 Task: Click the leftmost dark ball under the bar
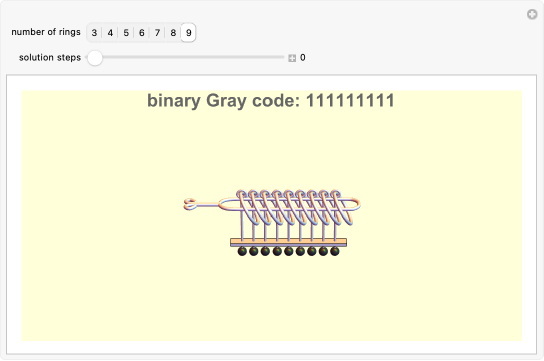[242, 251]
